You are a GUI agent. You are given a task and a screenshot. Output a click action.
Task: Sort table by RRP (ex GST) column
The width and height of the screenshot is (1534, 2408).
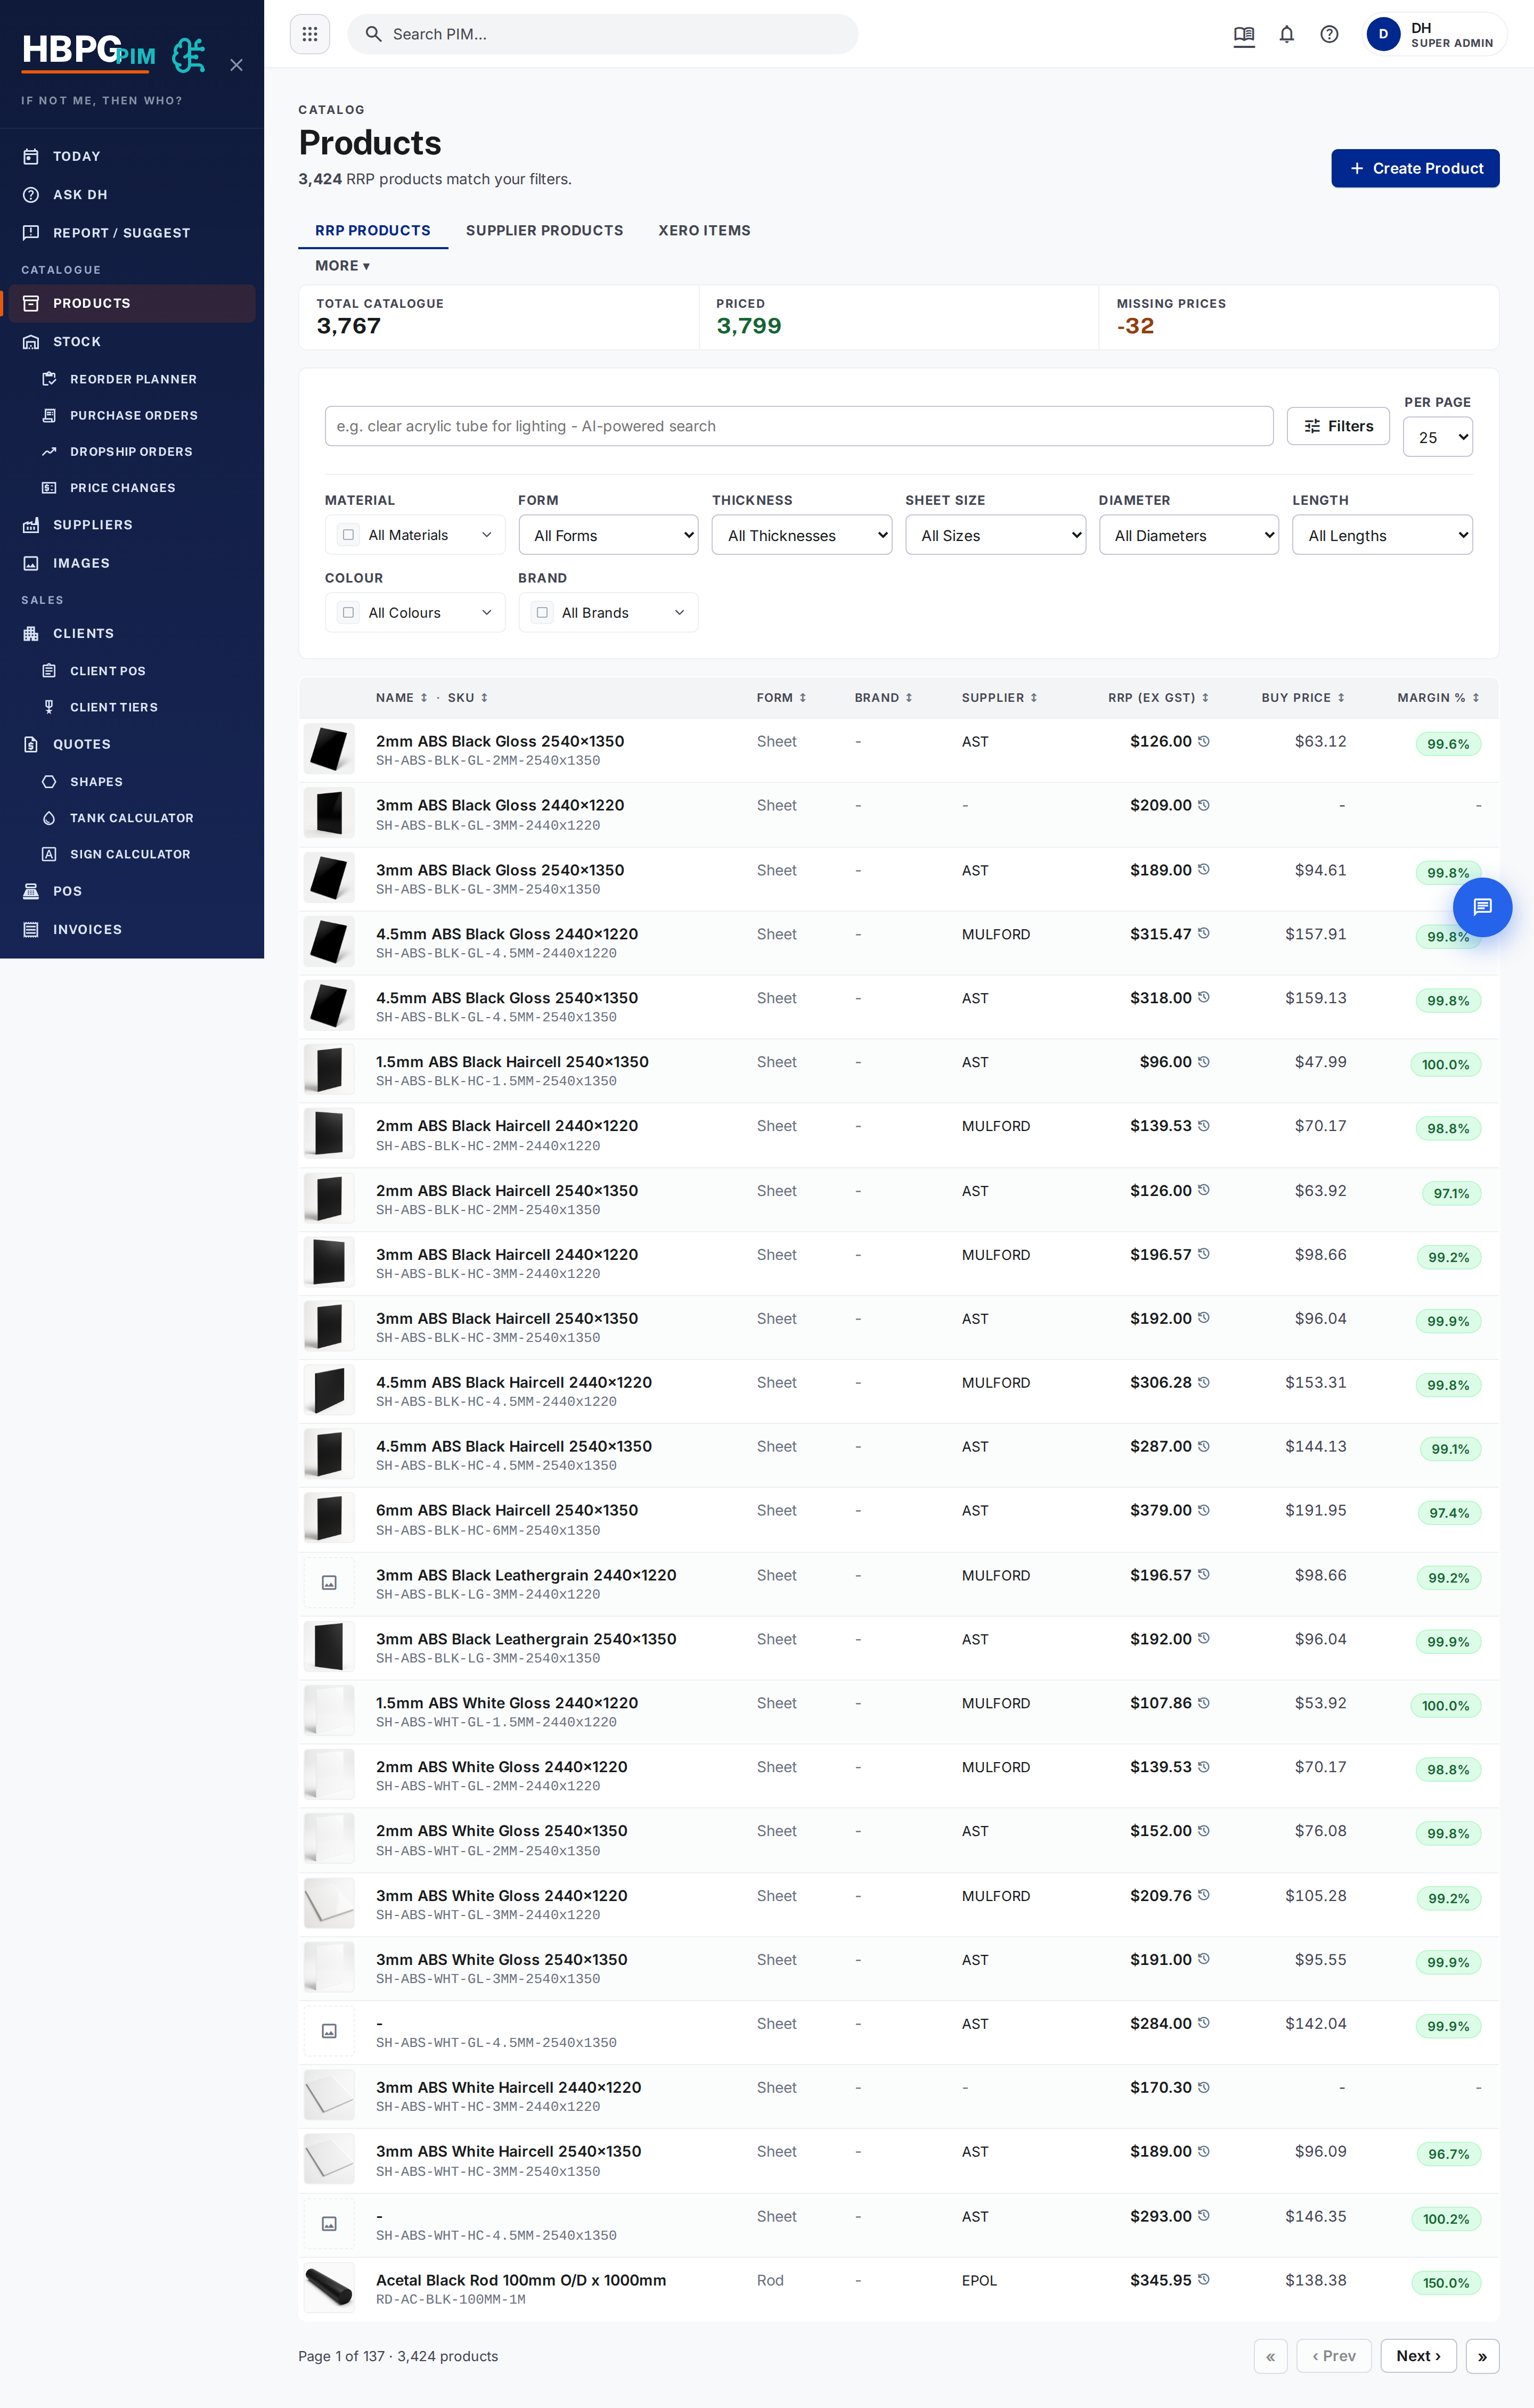tap(1158, 698)
